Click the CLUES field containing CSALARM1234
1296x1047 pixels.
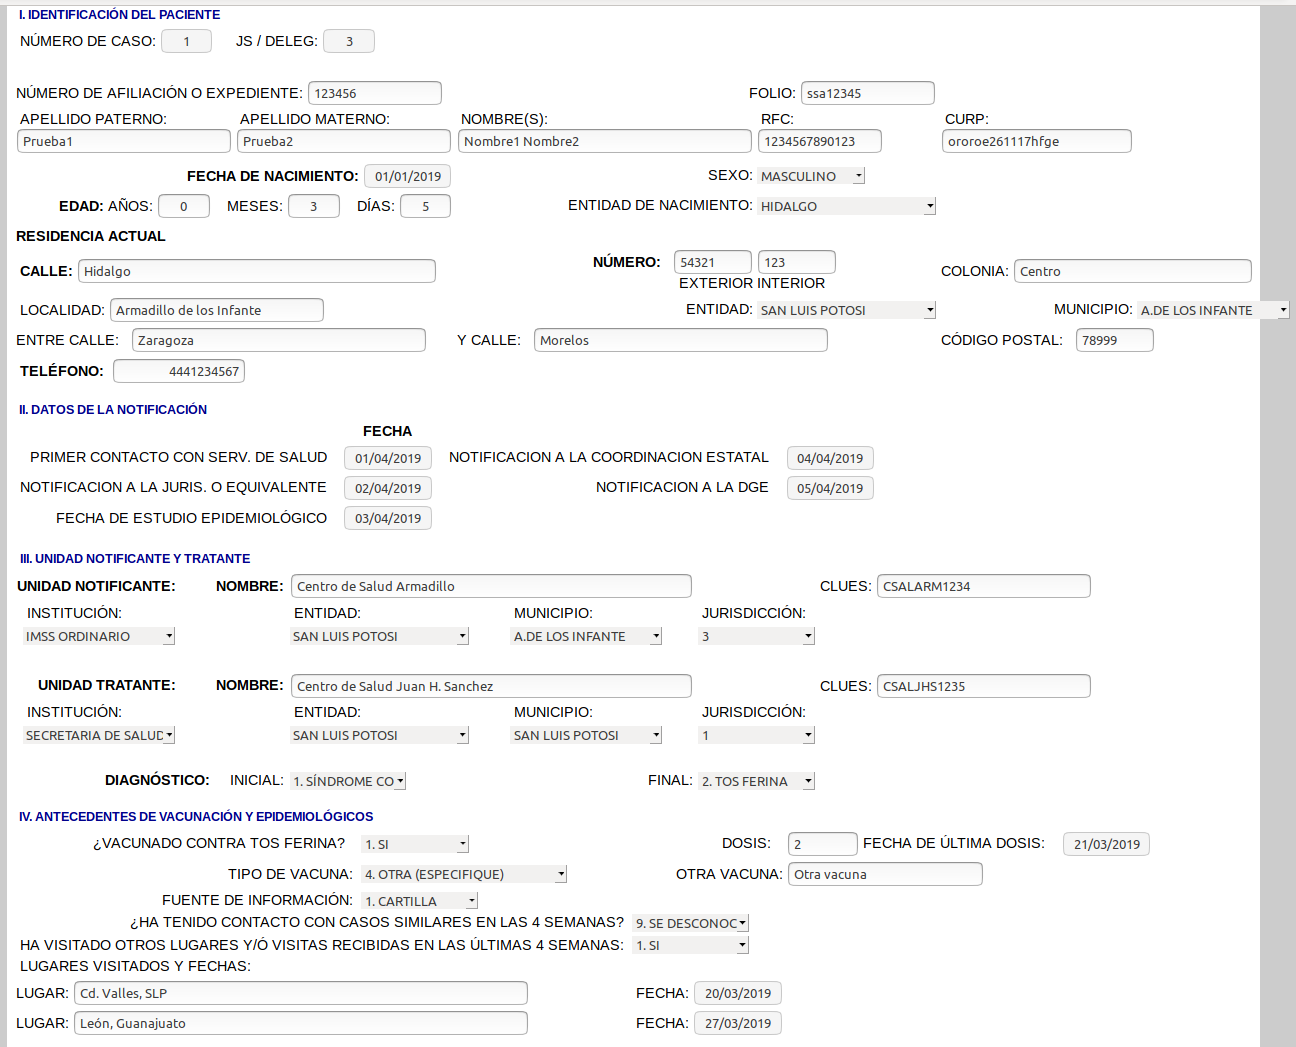point(983,586)
